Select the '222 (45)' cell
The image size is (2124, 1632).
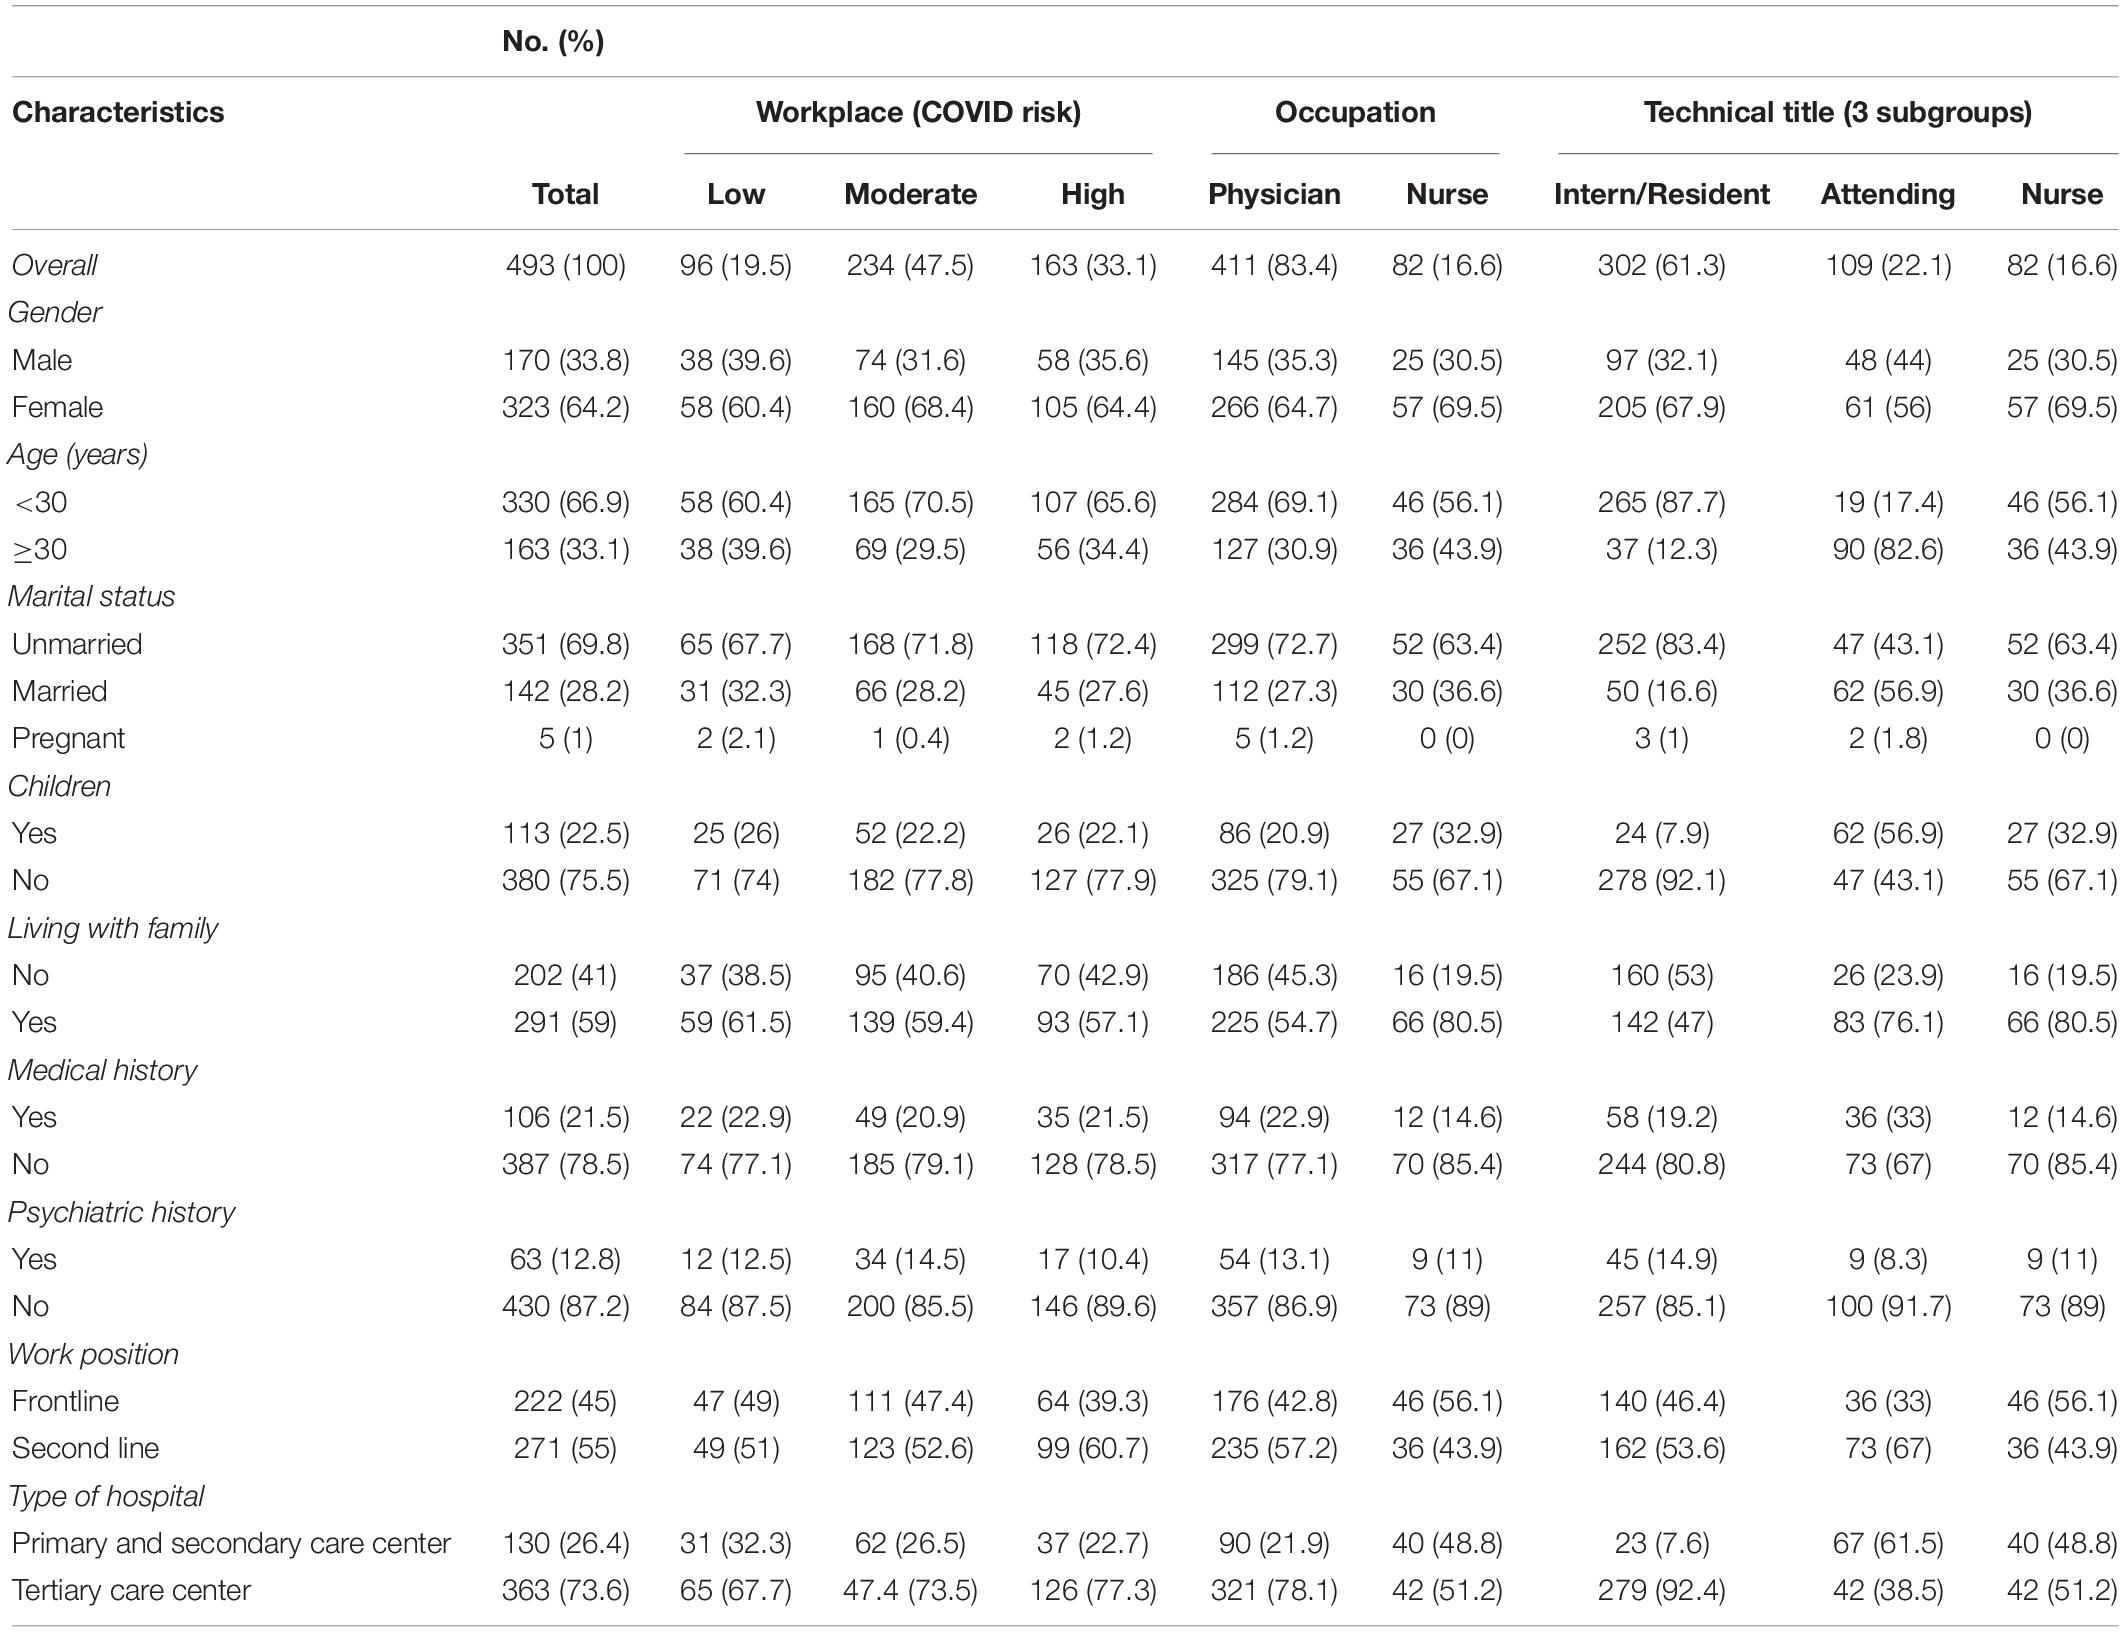(x=565, y=1401)
